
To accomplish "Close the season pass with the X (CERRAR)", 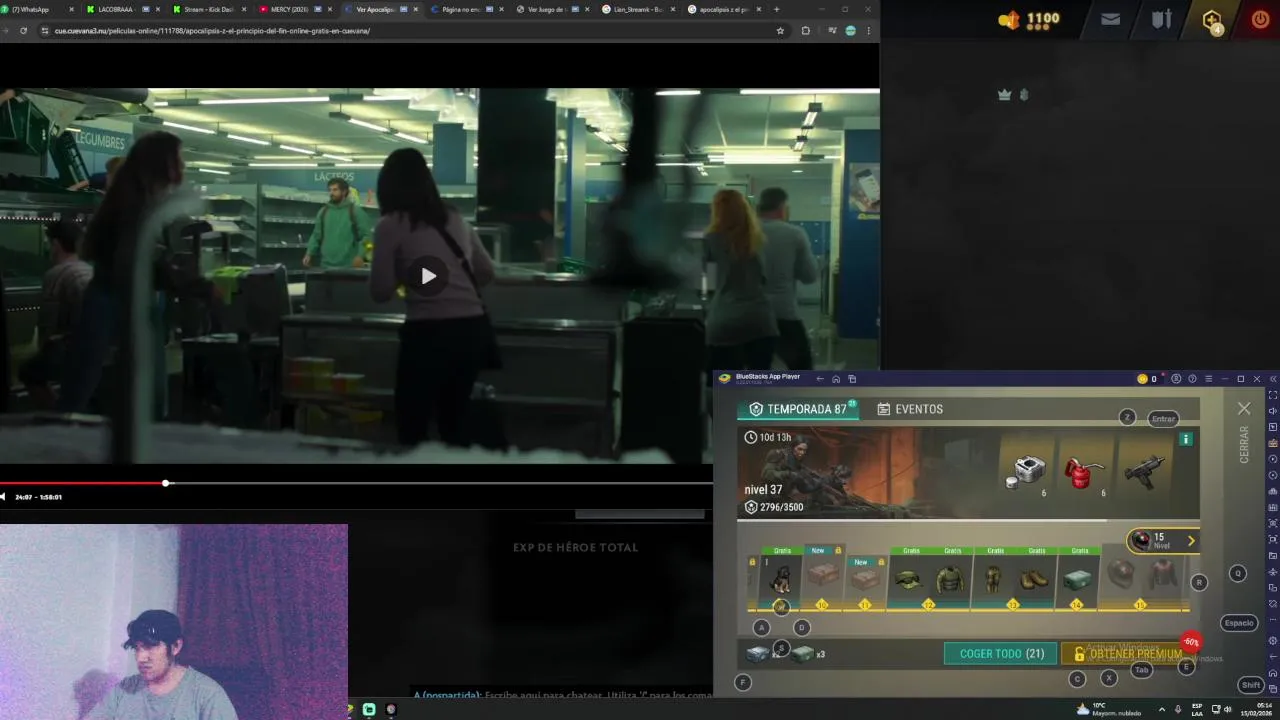I will [x=1244, y=409].
